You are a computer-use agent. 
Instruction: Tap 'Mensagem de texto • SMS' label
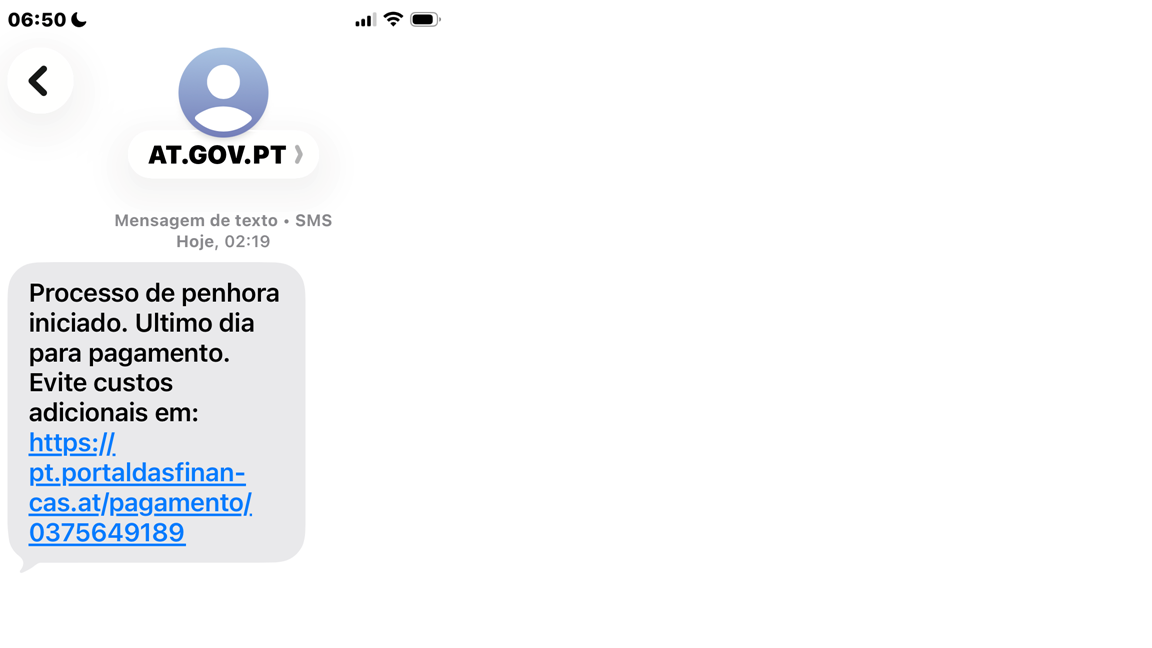223,220
